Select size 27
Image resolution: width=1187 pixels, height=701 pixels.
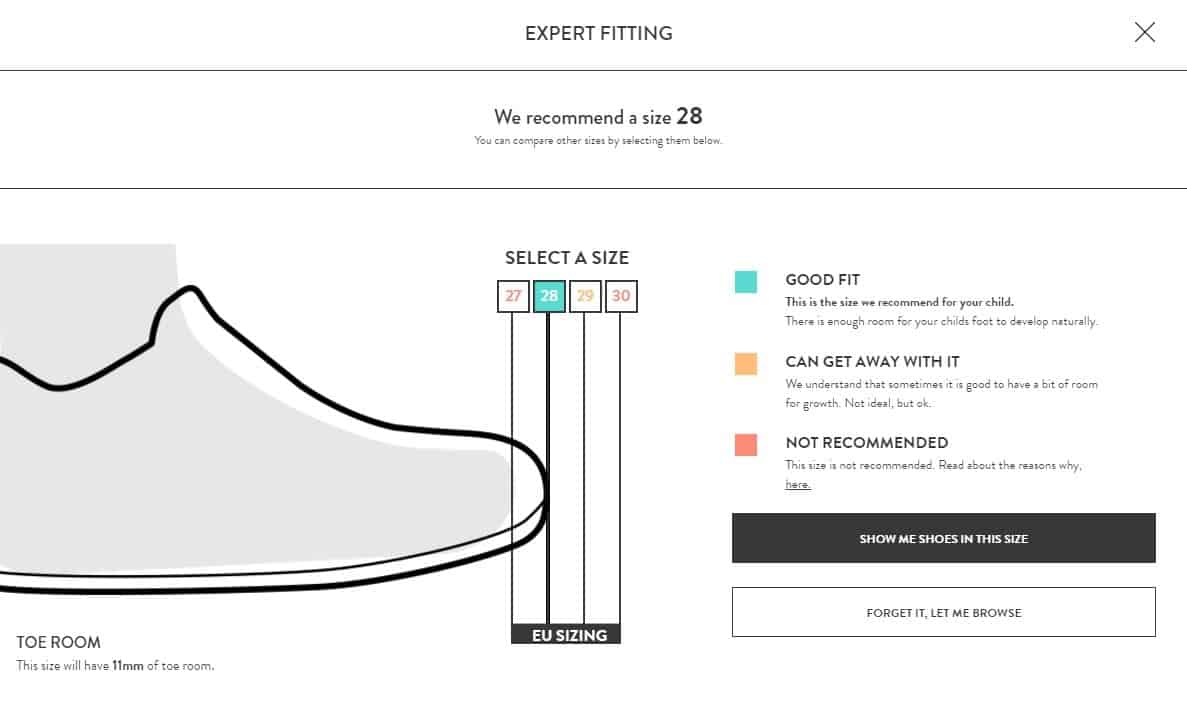pyautogui.click(x=513, y=296)
